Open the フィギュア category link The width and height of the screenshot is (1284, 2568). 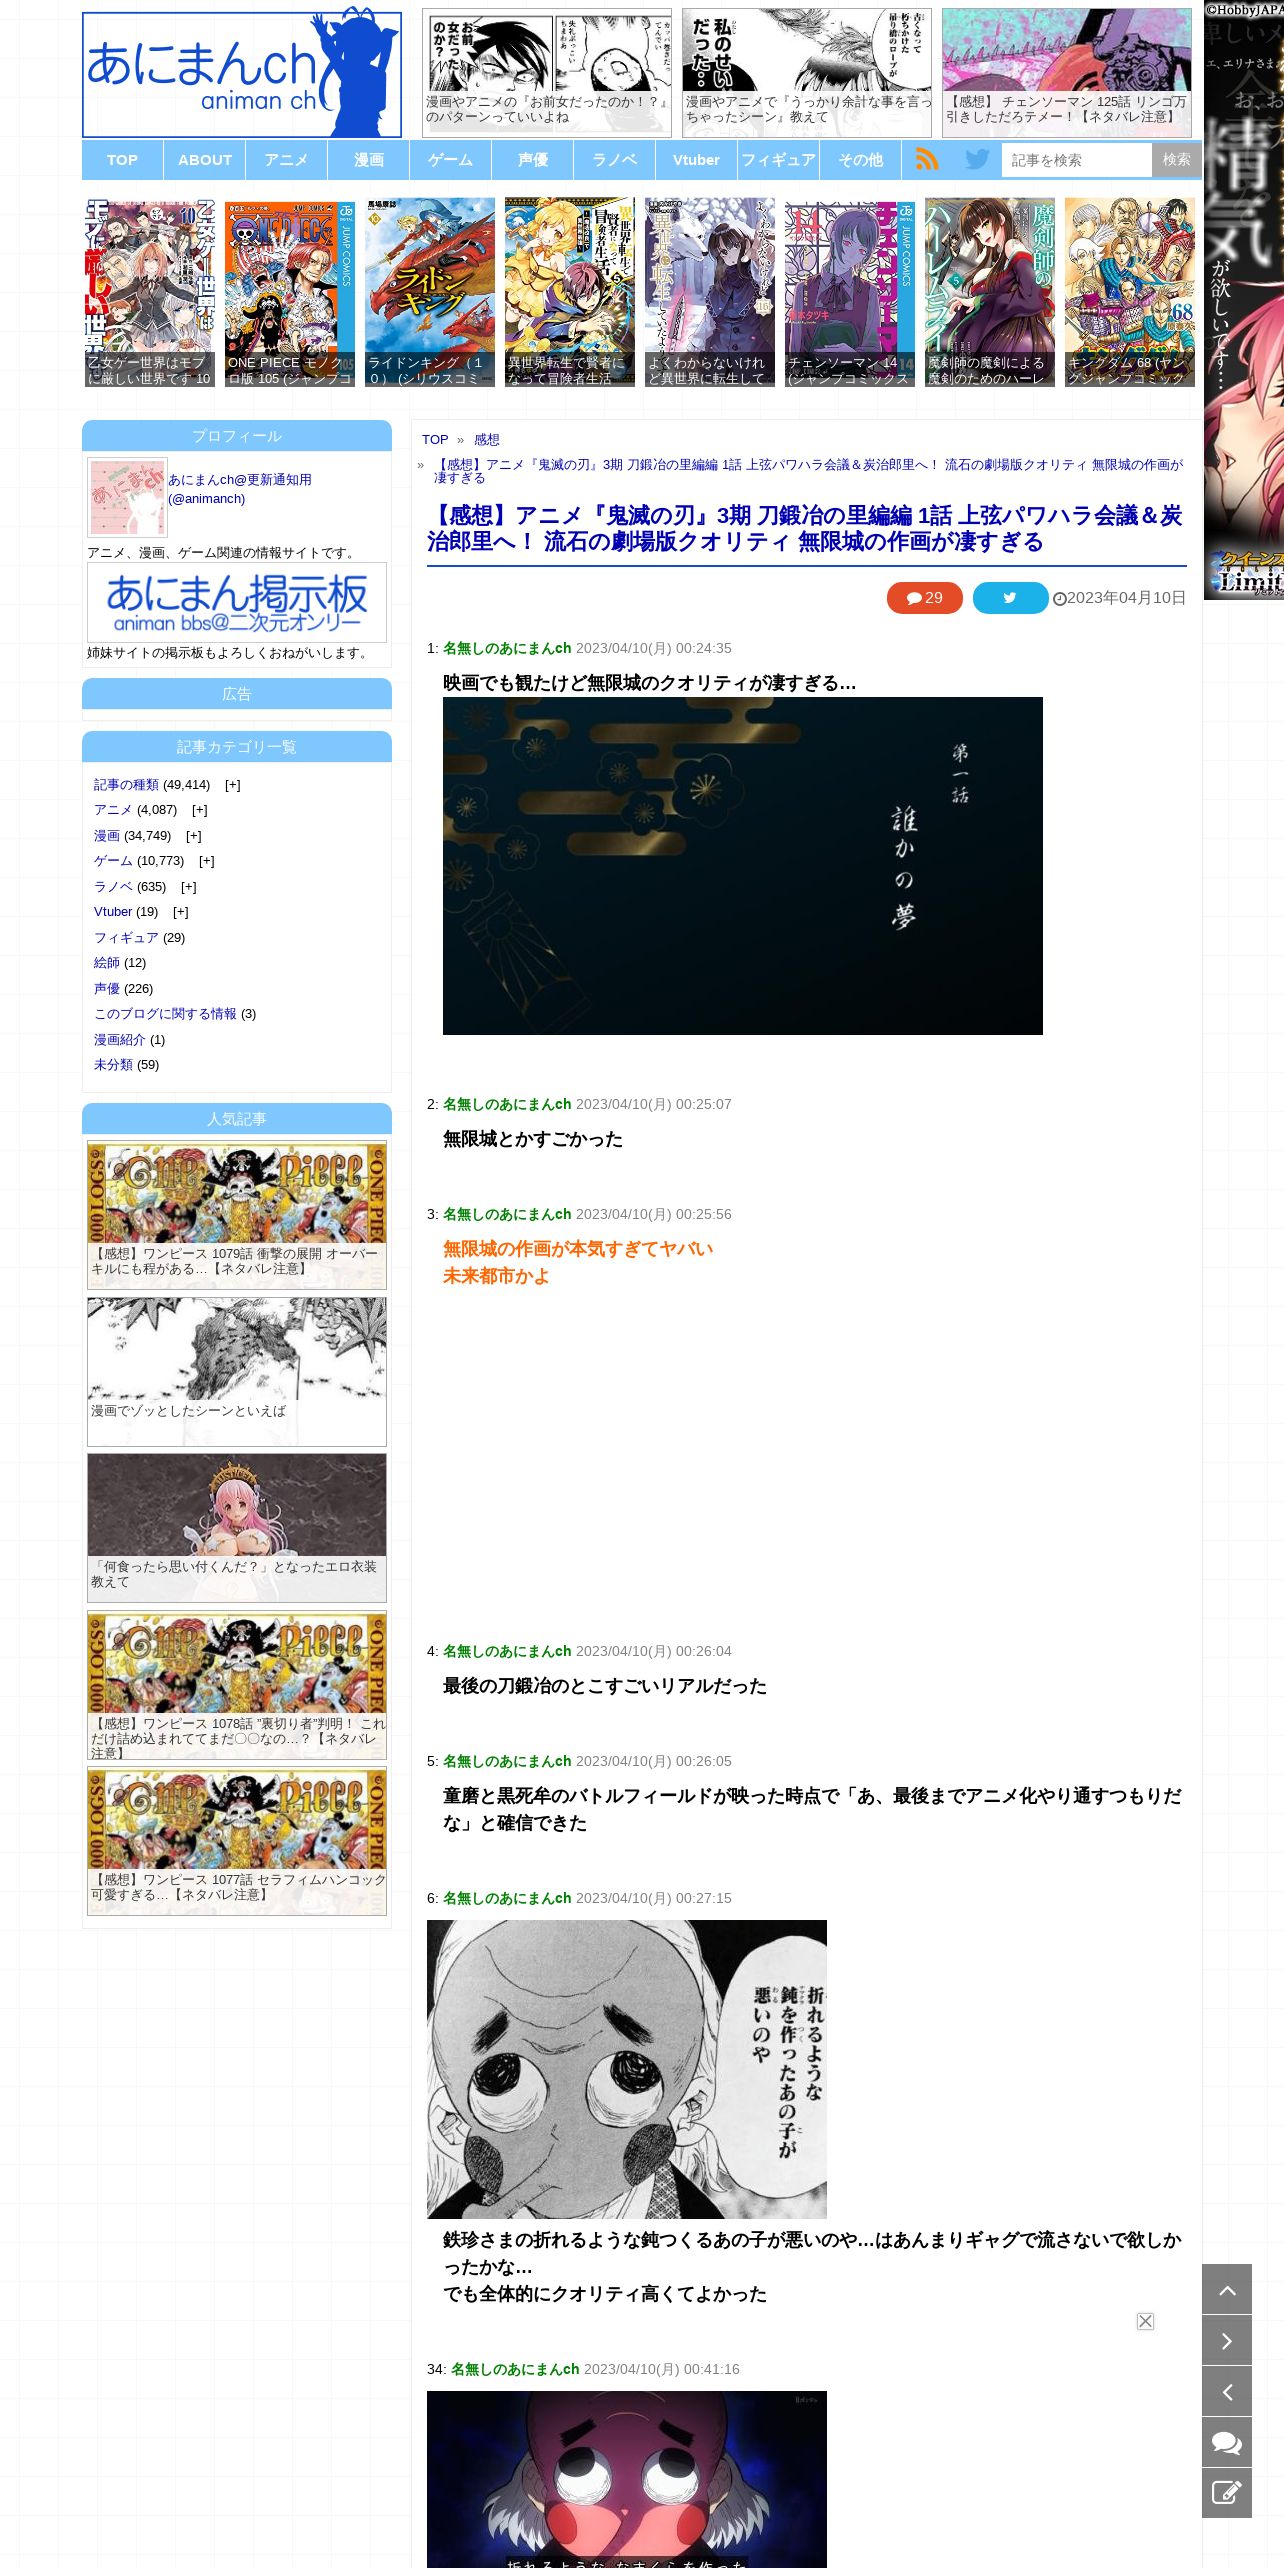[126, 938]
